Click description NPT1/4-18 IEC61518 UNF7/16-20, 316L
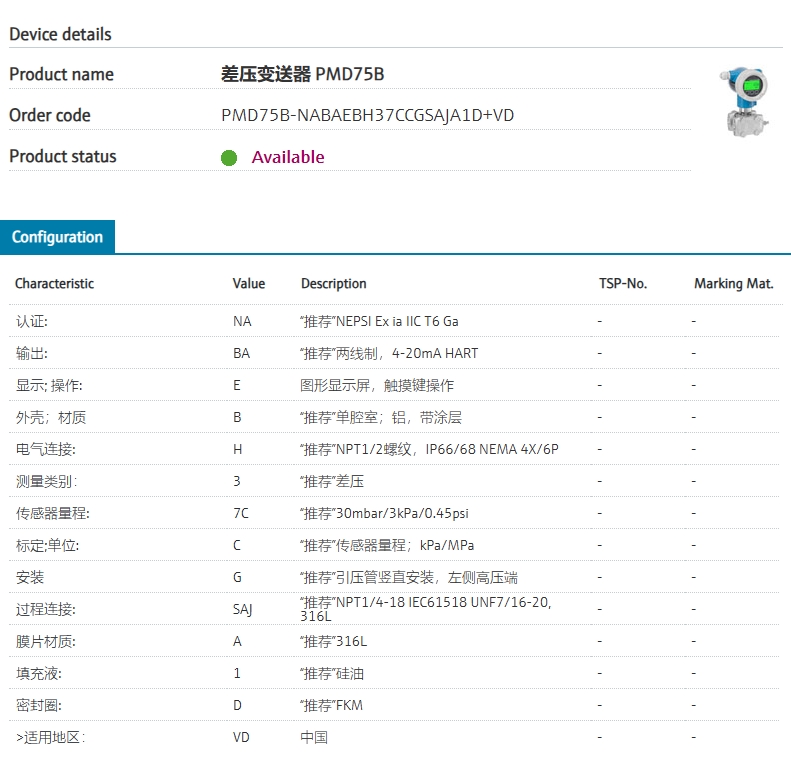Image resolution: width=791 pixels, height=763 pixels. pyautogui.click(x=426, y=609)
